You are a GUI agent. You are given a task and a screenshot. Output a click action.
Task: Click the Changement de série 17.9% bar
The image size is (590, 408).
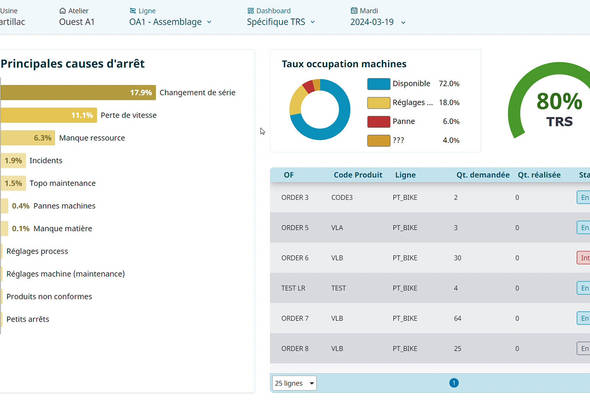pyautogui.click(x=78, y=93)
